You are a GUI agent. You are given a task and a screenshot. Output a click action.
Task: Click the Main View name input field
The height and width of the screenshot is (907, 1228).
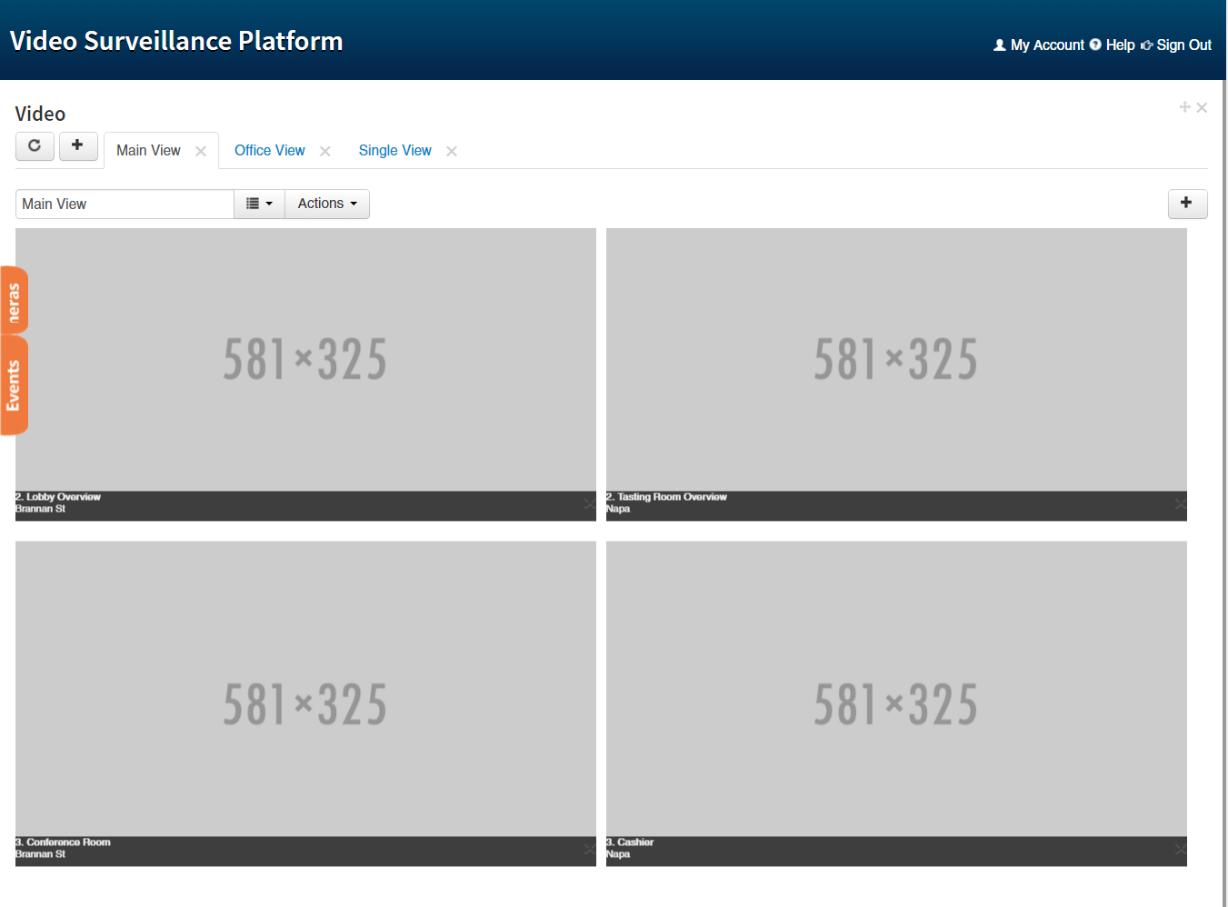tap(124, 203)
